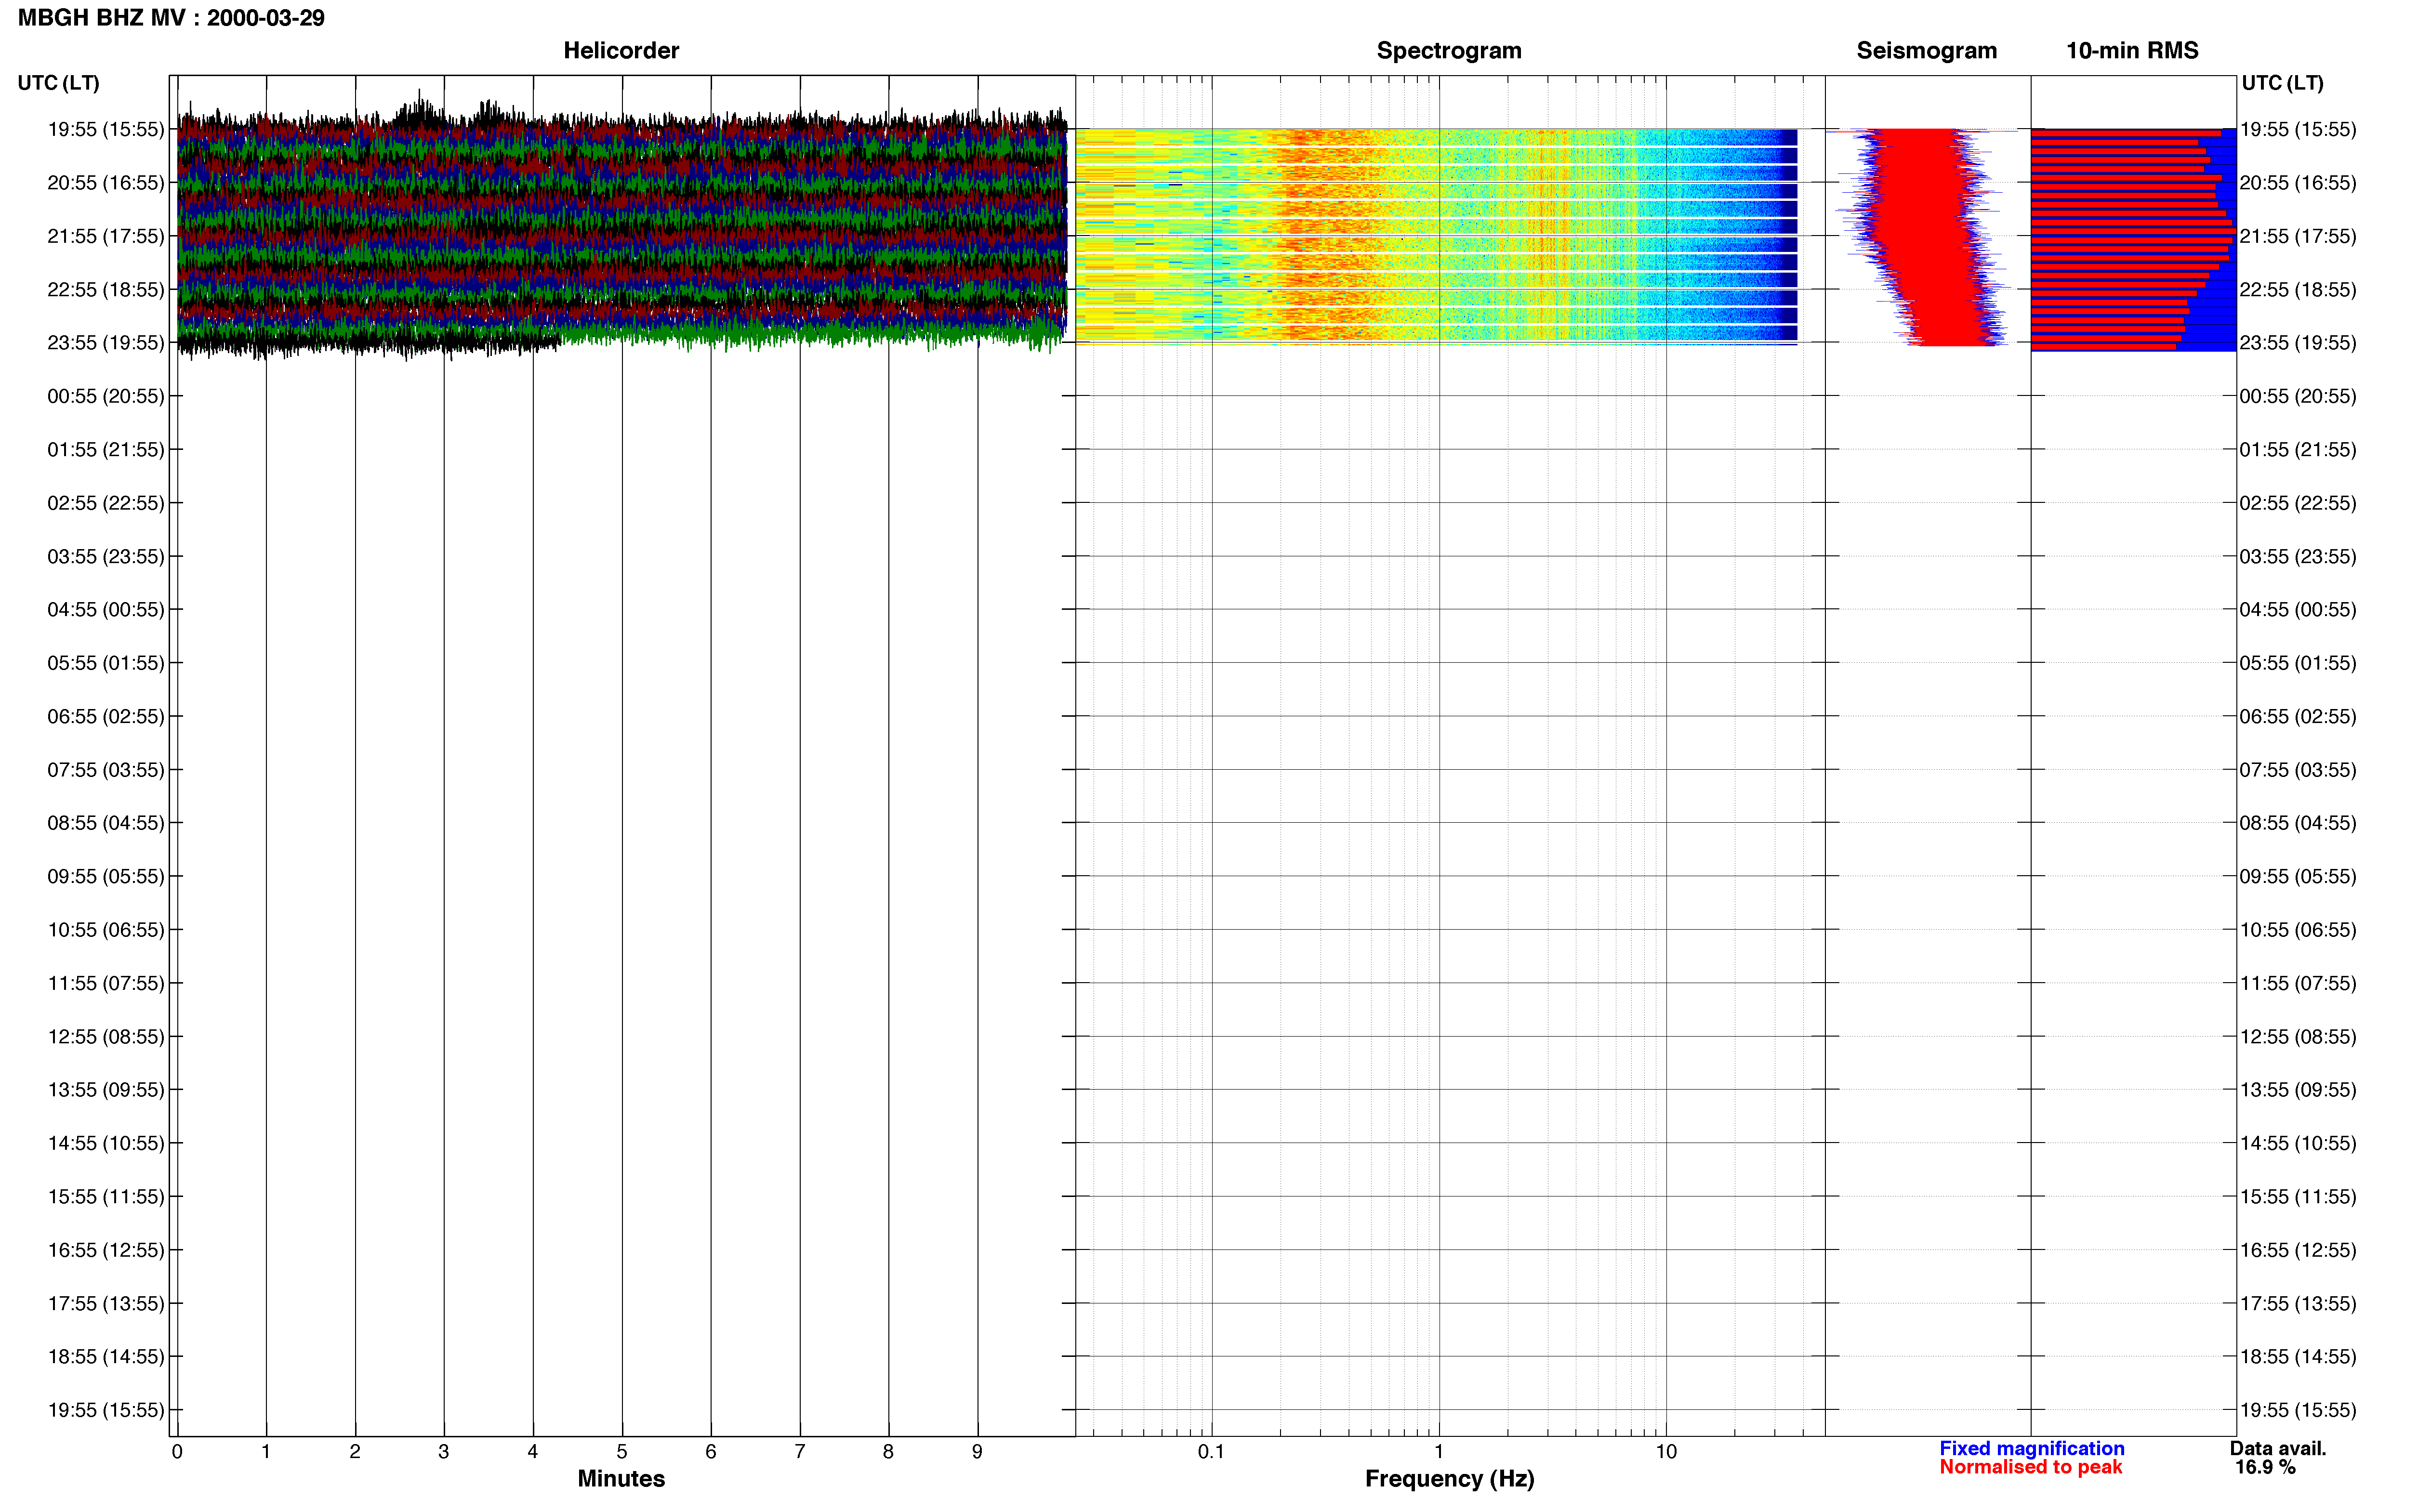
Task: Click the '0.1' frequency axis tick
Action: (1211, 1452)
